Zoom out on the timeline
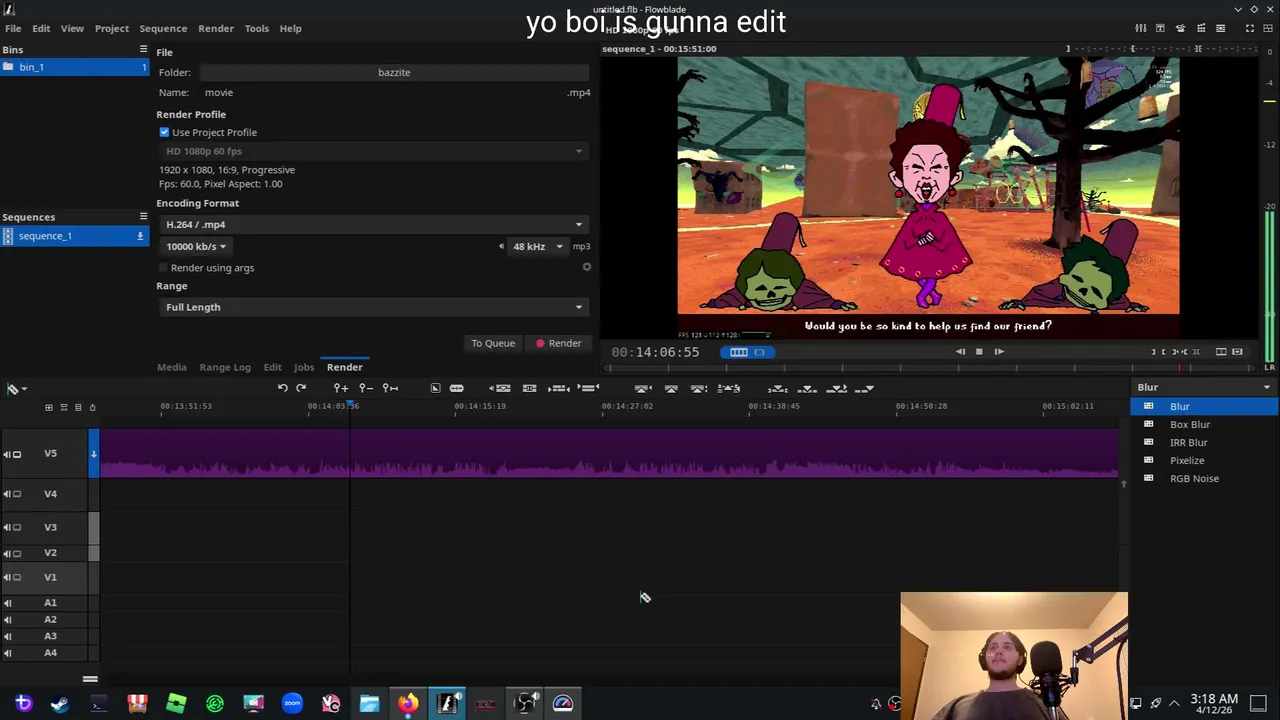The image size is (1280, 720). 366,388
